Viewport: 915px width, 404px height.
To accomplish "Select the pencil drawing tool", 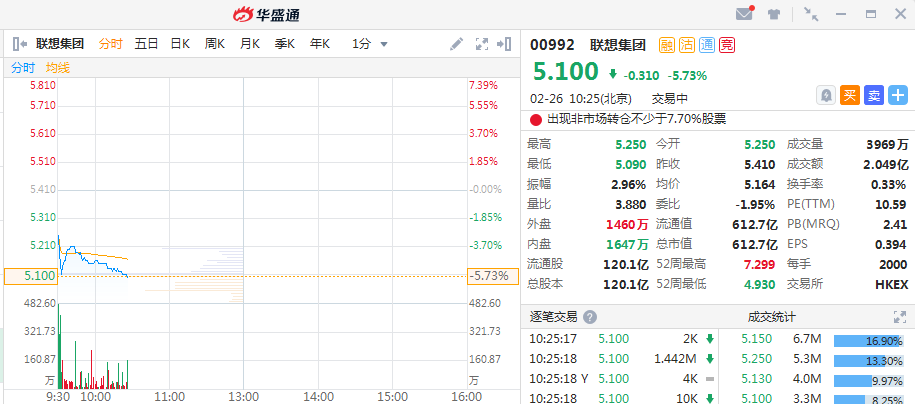I will [457, 44].
